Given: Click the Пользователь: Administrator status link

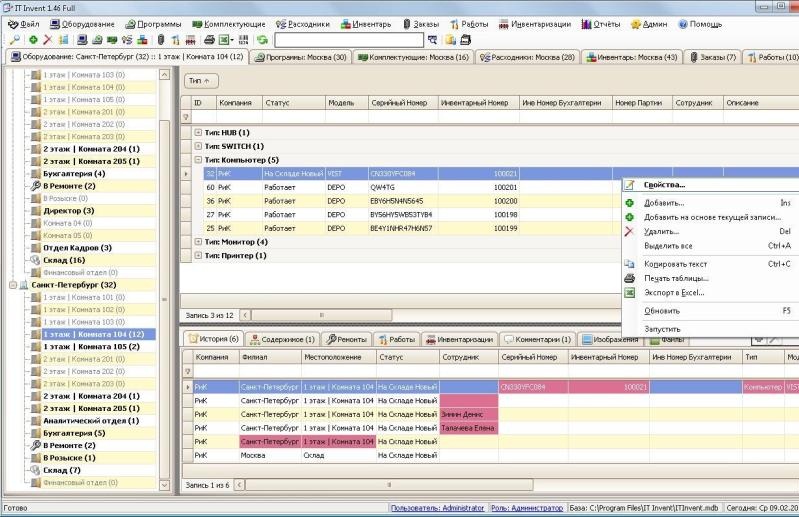Looking at the screenshot, I should coord(437,508).
